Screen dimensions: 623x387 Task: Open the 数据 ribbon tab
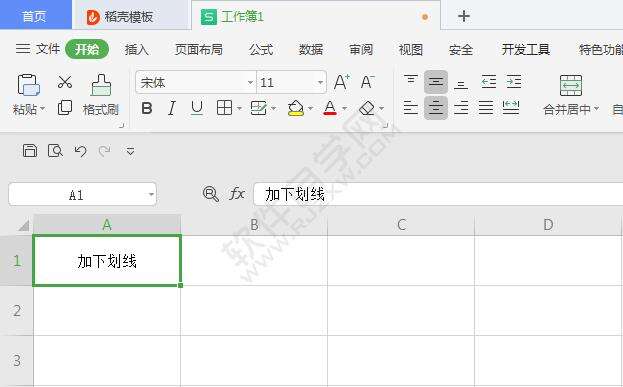(x=311, y=50)
